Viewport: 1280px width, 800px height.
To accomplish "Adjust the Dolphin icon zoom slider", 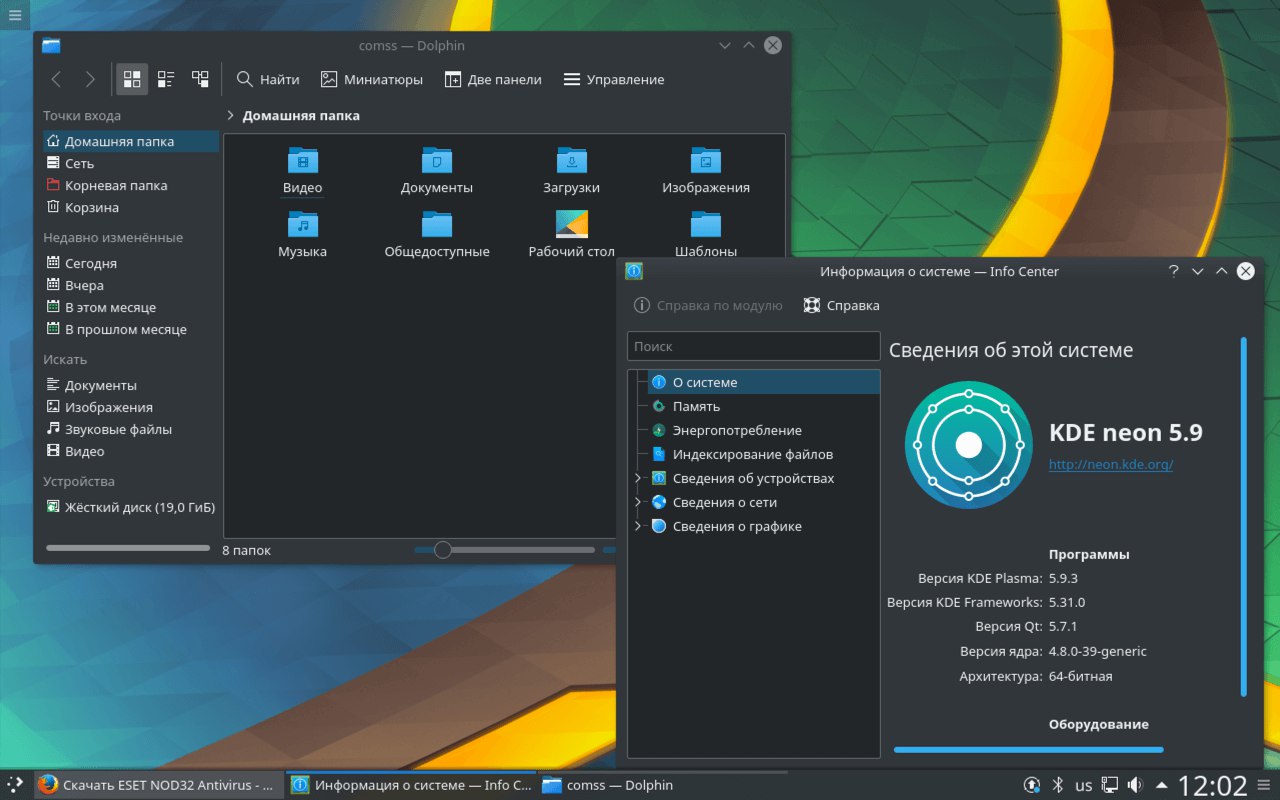I will pyautogui.click(x=443, y=550).
